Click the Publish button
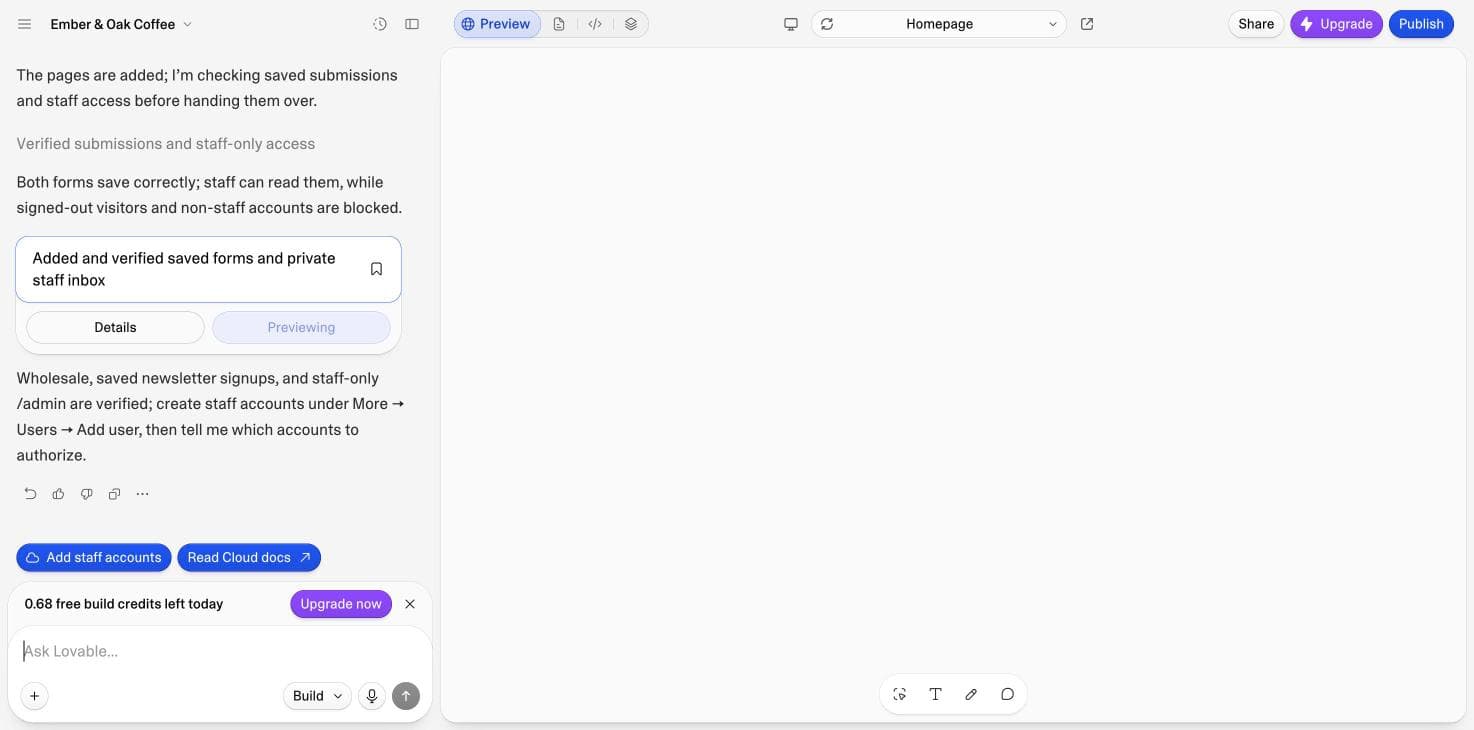This screenshot has height=730, width=1474. (x=1421, y=24)
